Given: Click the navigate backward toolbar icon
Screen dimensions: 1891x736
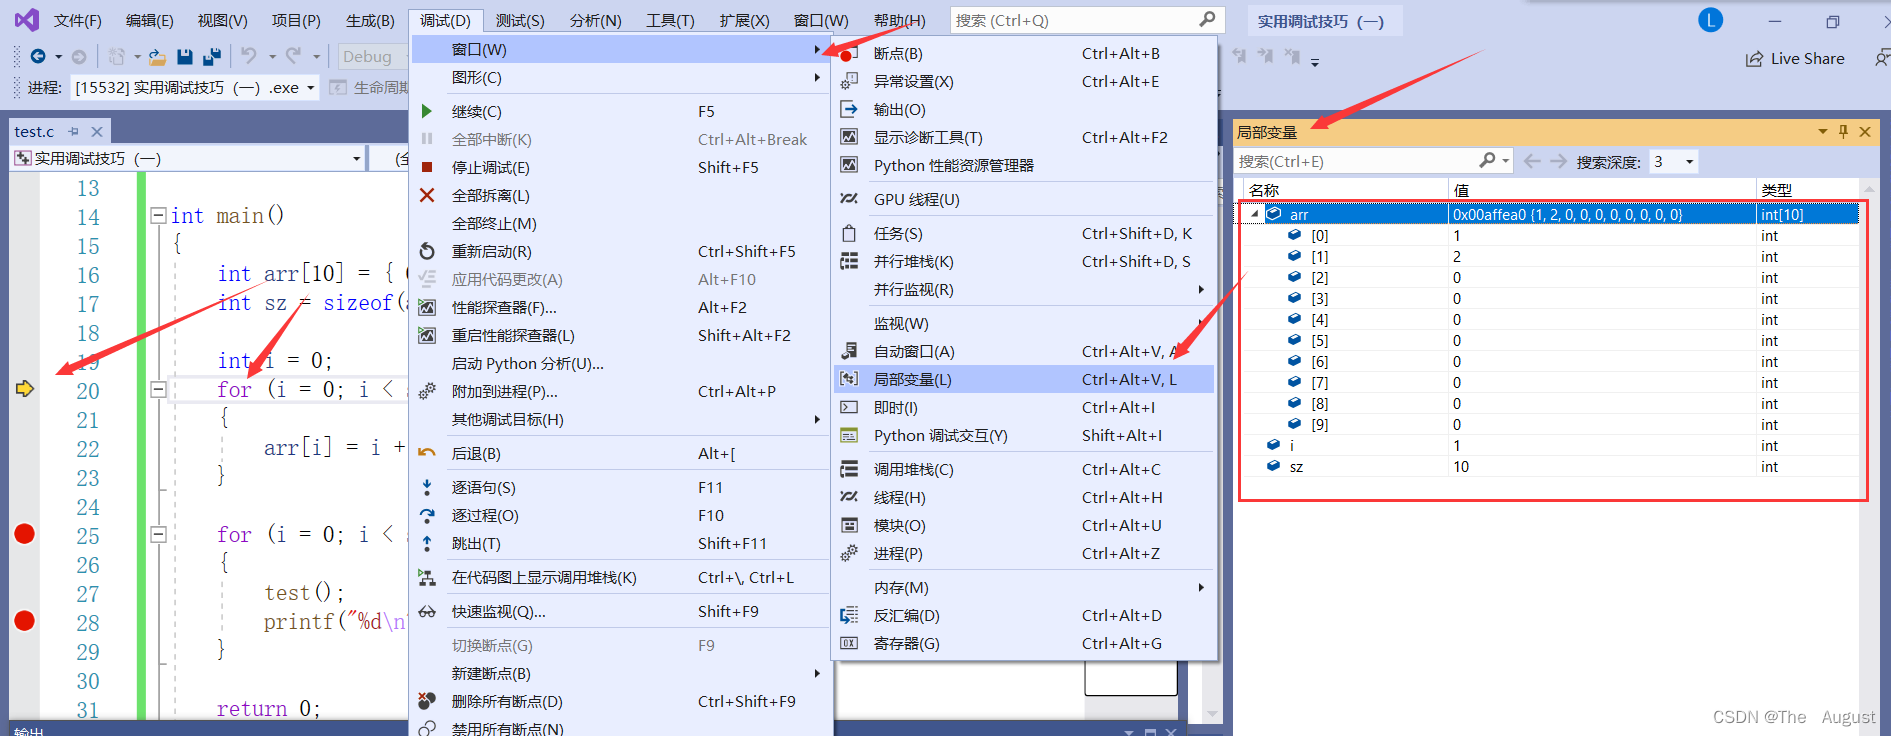Looking at the screenshot, I should pos(38,57).
